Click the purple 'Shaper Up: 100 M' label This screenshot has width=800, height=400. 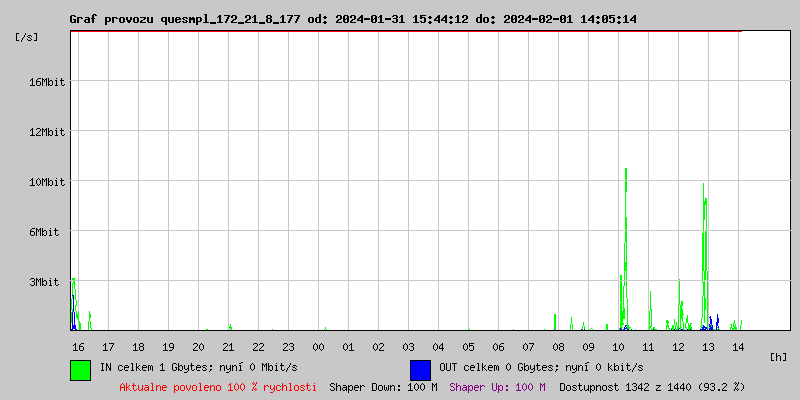pyautogui.click(x=497, y=386)
